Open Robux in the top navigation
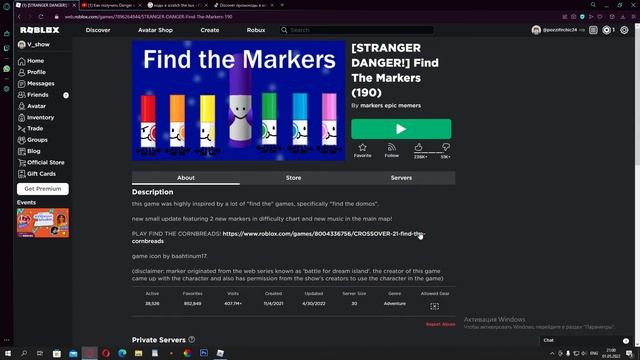 pos(256,30)
